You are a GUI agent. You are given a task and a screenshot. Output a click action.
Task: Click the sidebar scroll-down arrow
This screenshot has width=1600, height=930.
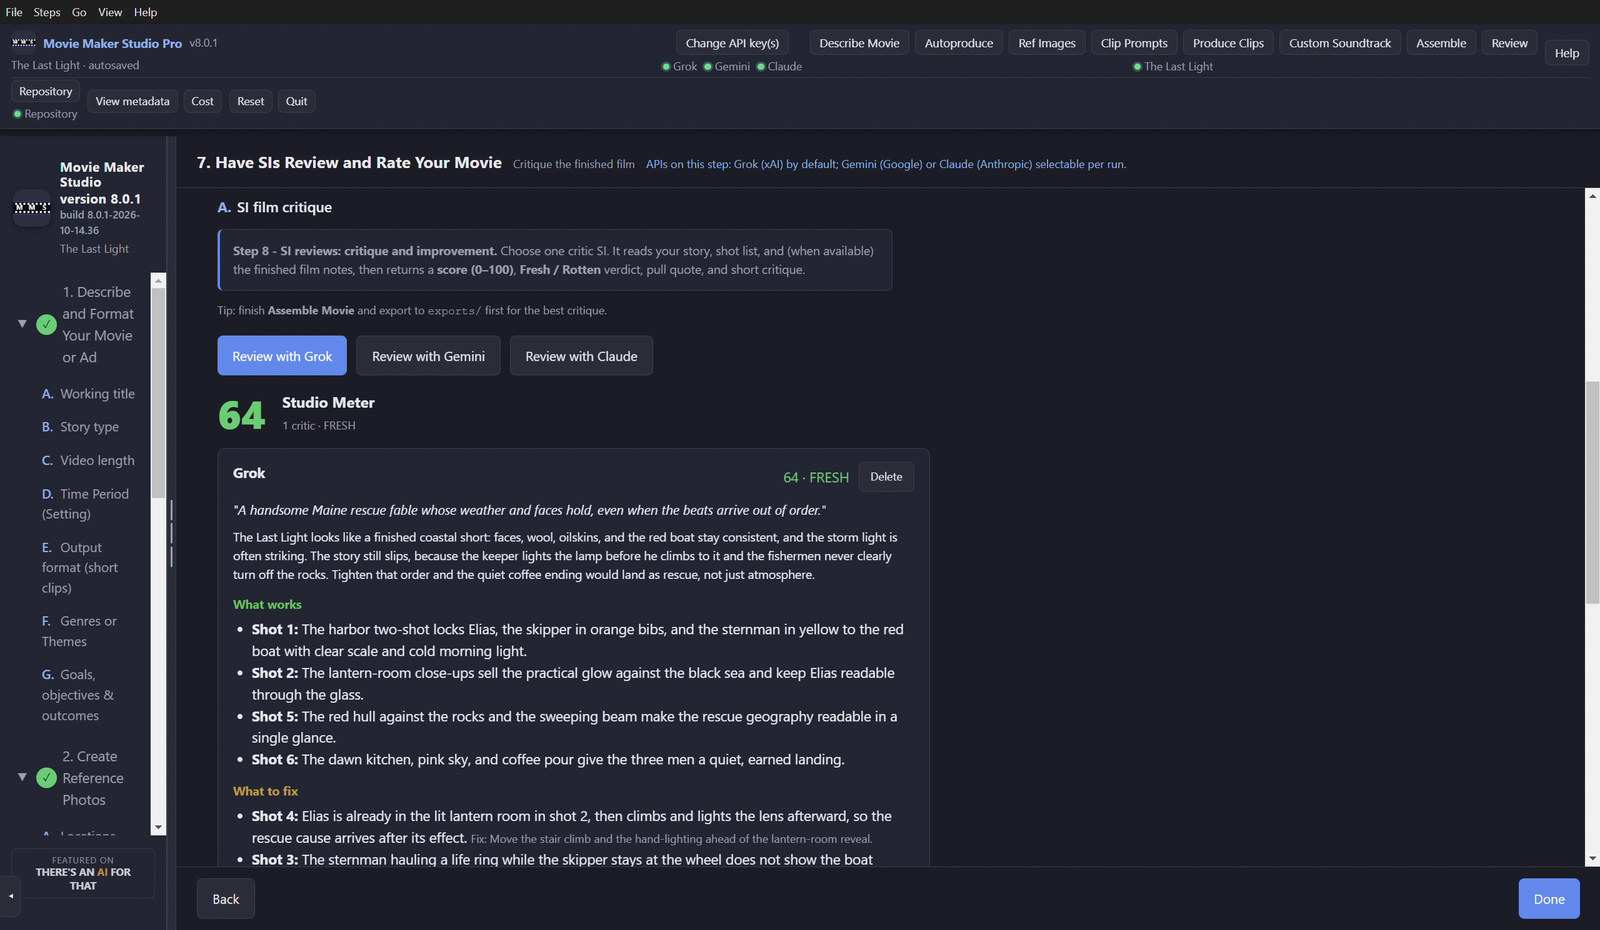click(x=158, y=827)
